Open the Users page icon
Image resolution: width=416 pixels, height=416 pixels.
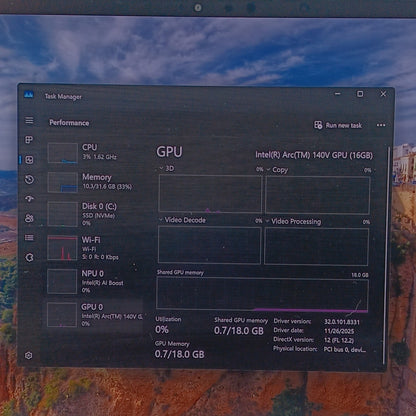[x=29, y=218]
